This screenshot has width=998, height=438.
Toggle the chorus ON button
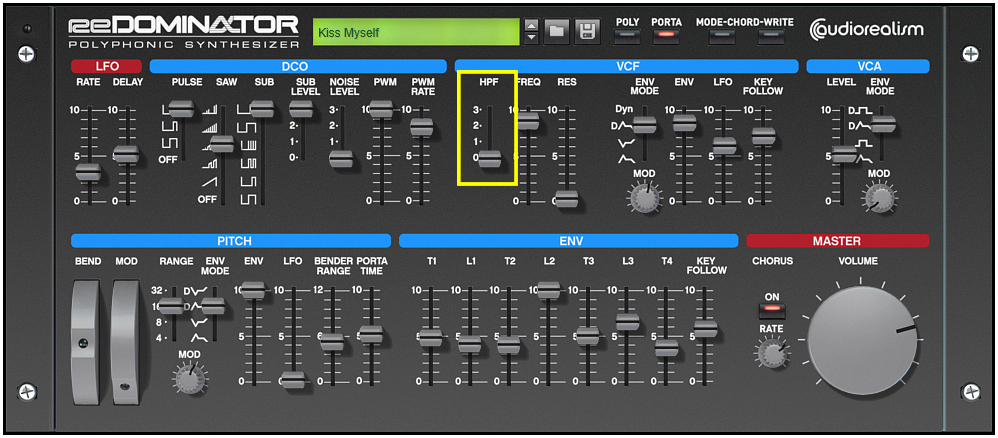[x=772, y=311]
